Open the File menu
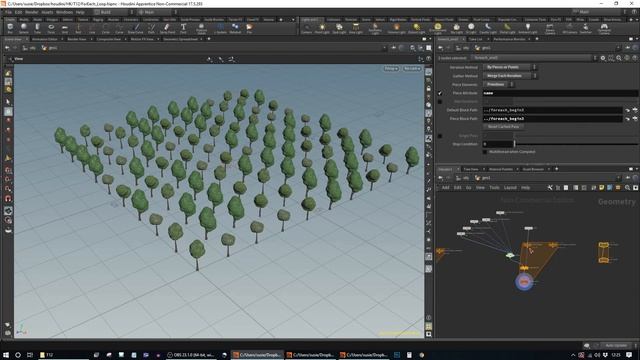 8,12
